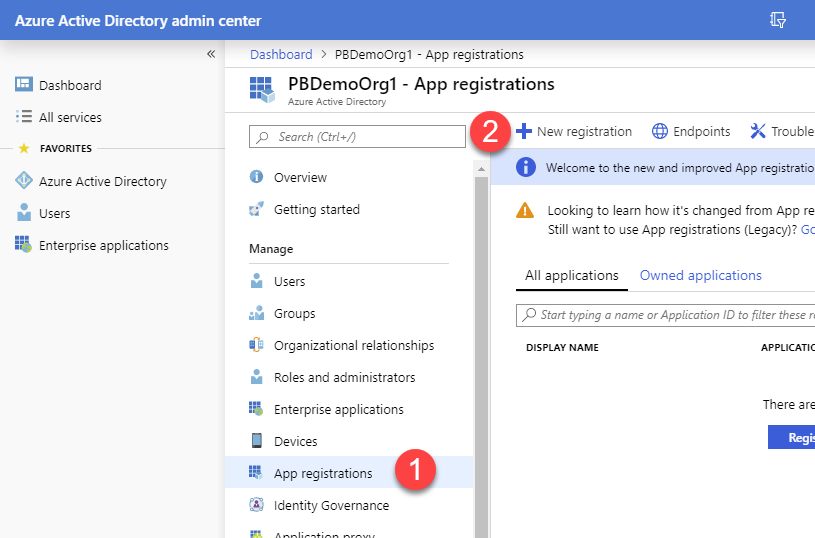This screenshot has height=538, width=815.
Task: Click the orange warning triangle icon
Action: click(525, 211)
